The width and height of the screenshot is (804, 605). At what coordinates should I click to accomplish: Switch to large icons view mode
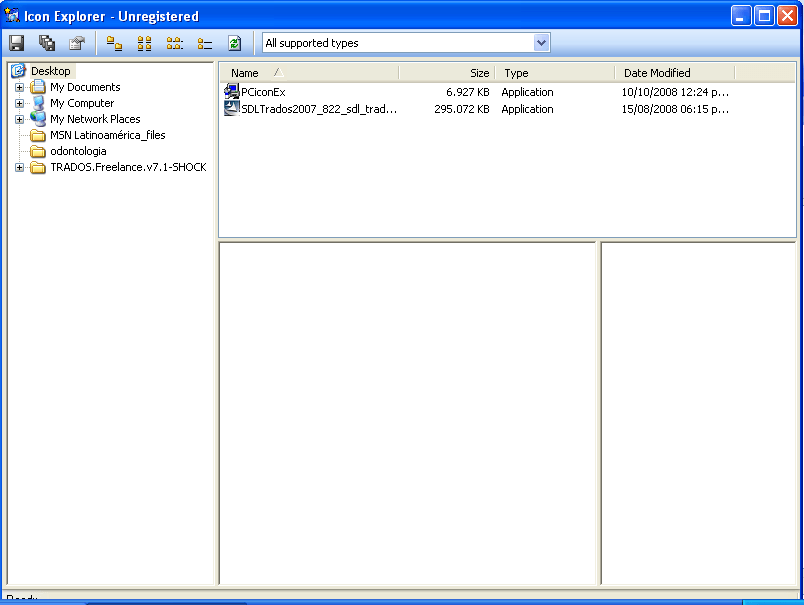113,43
